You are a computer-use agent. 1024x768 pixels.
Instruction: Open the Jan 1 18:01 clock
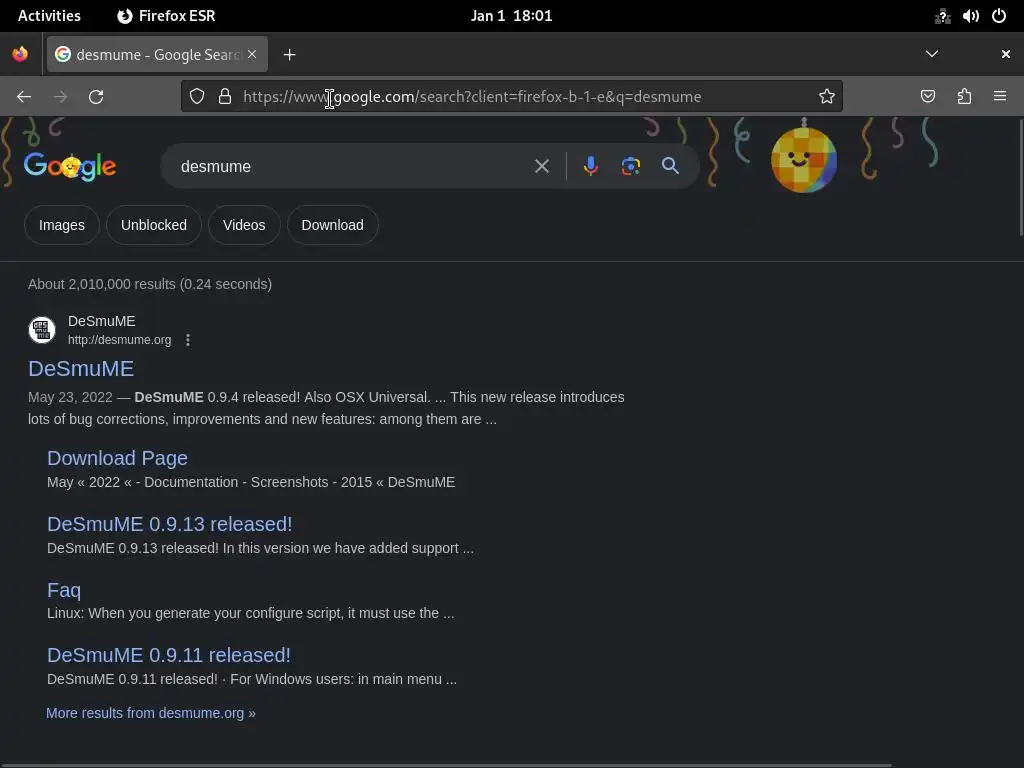tap(511, 16)
